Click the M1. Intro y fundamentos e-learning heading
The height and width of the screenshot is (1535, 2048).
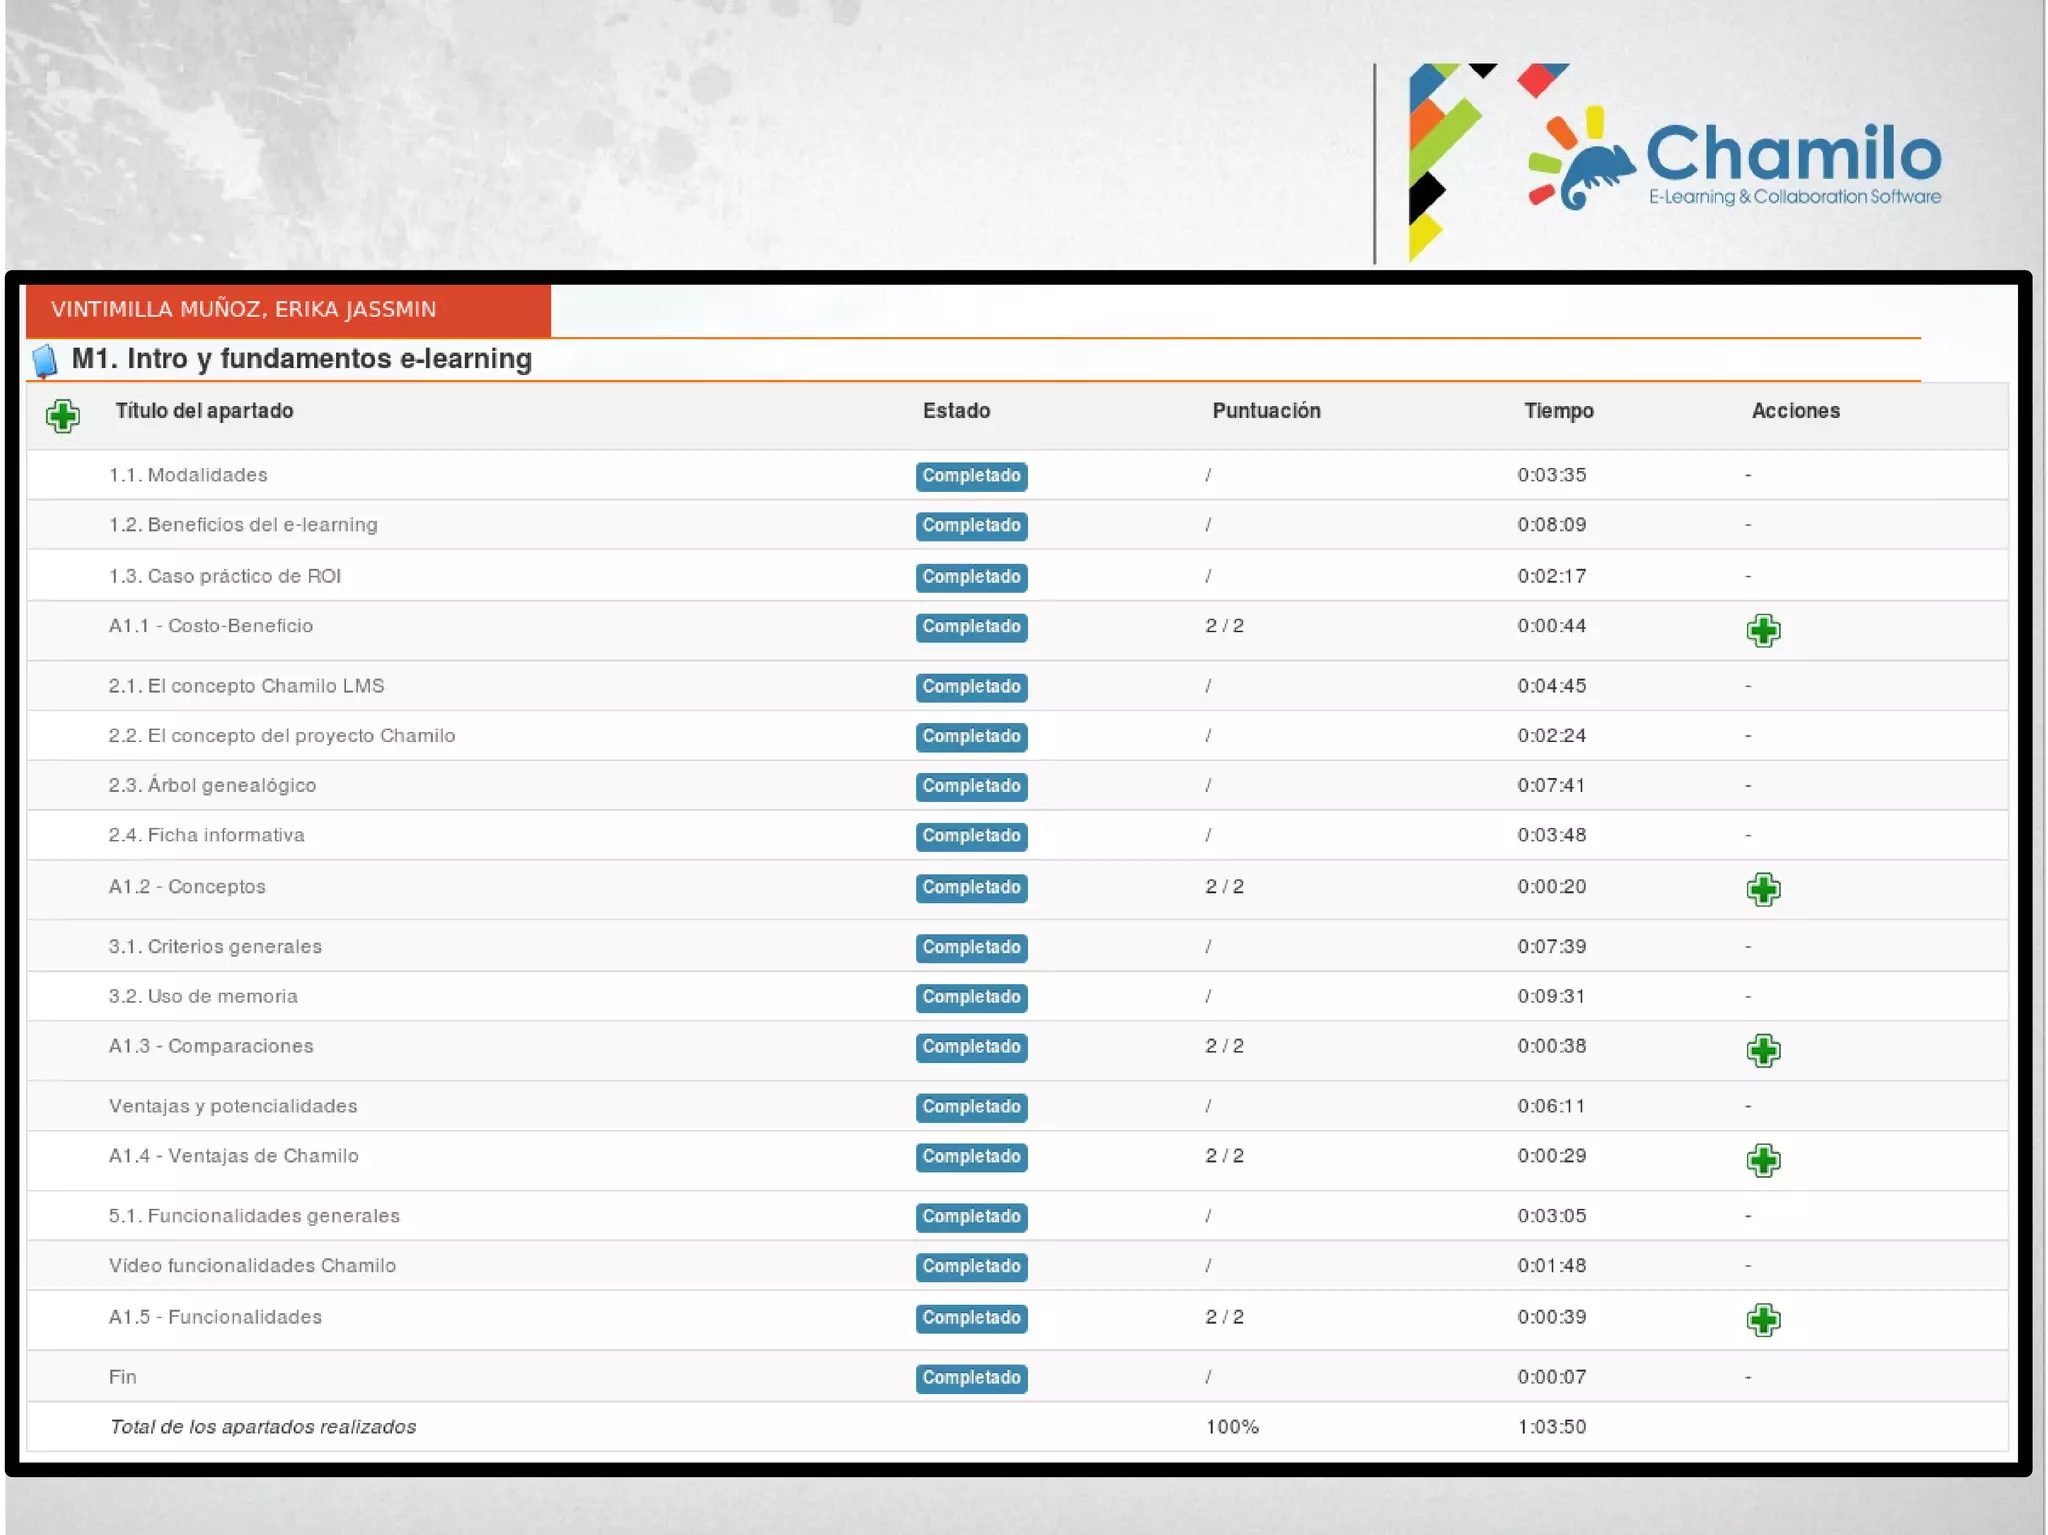(x=301, y=359)
